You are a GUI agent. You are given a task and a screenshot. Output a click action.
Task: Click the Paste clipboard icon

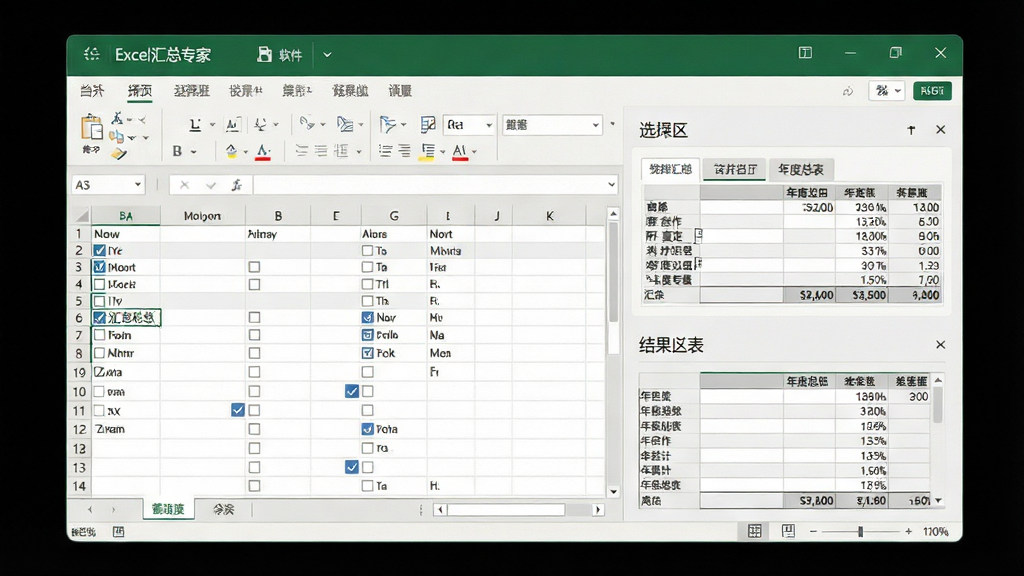[x=91, y=128]
